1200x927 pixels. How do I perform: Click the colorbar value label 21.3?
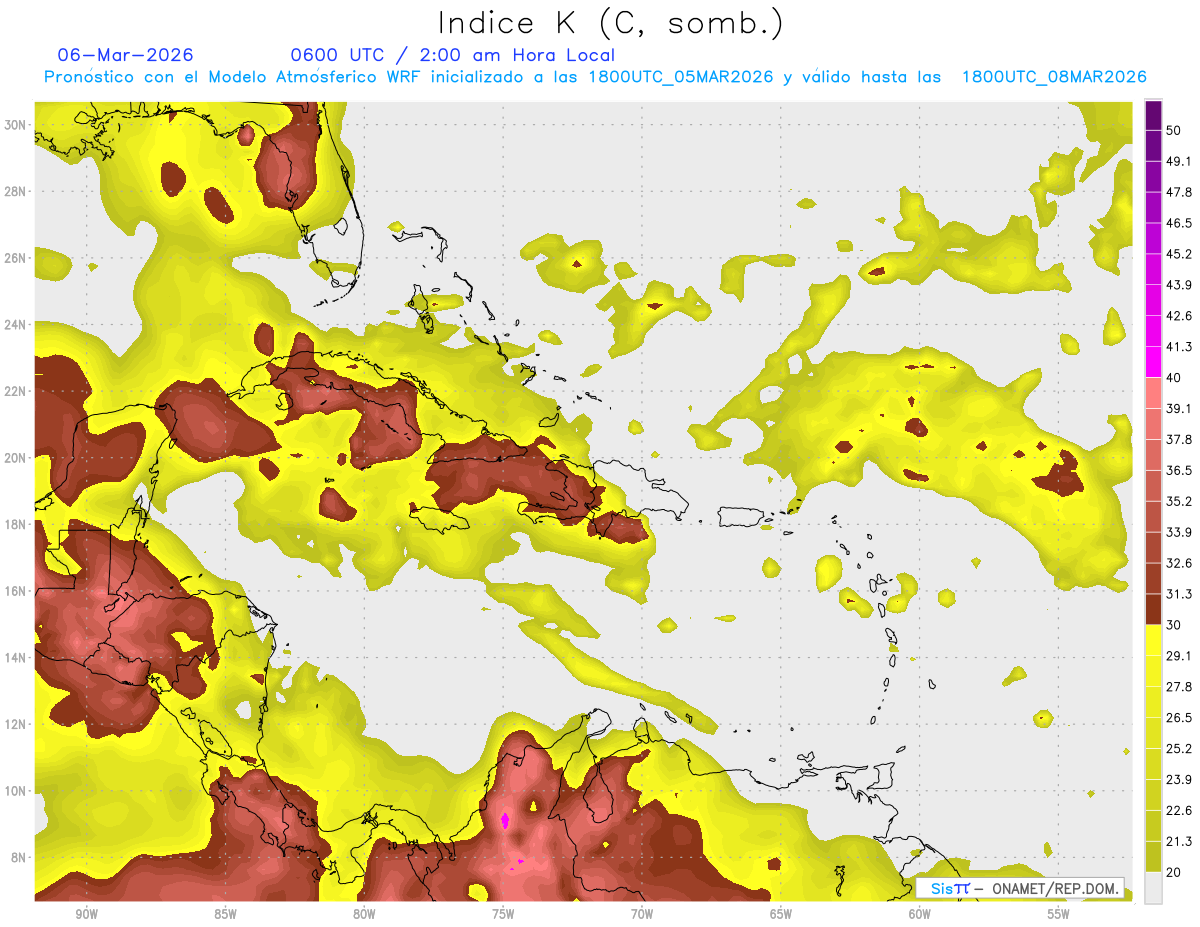coord(1179,841)
